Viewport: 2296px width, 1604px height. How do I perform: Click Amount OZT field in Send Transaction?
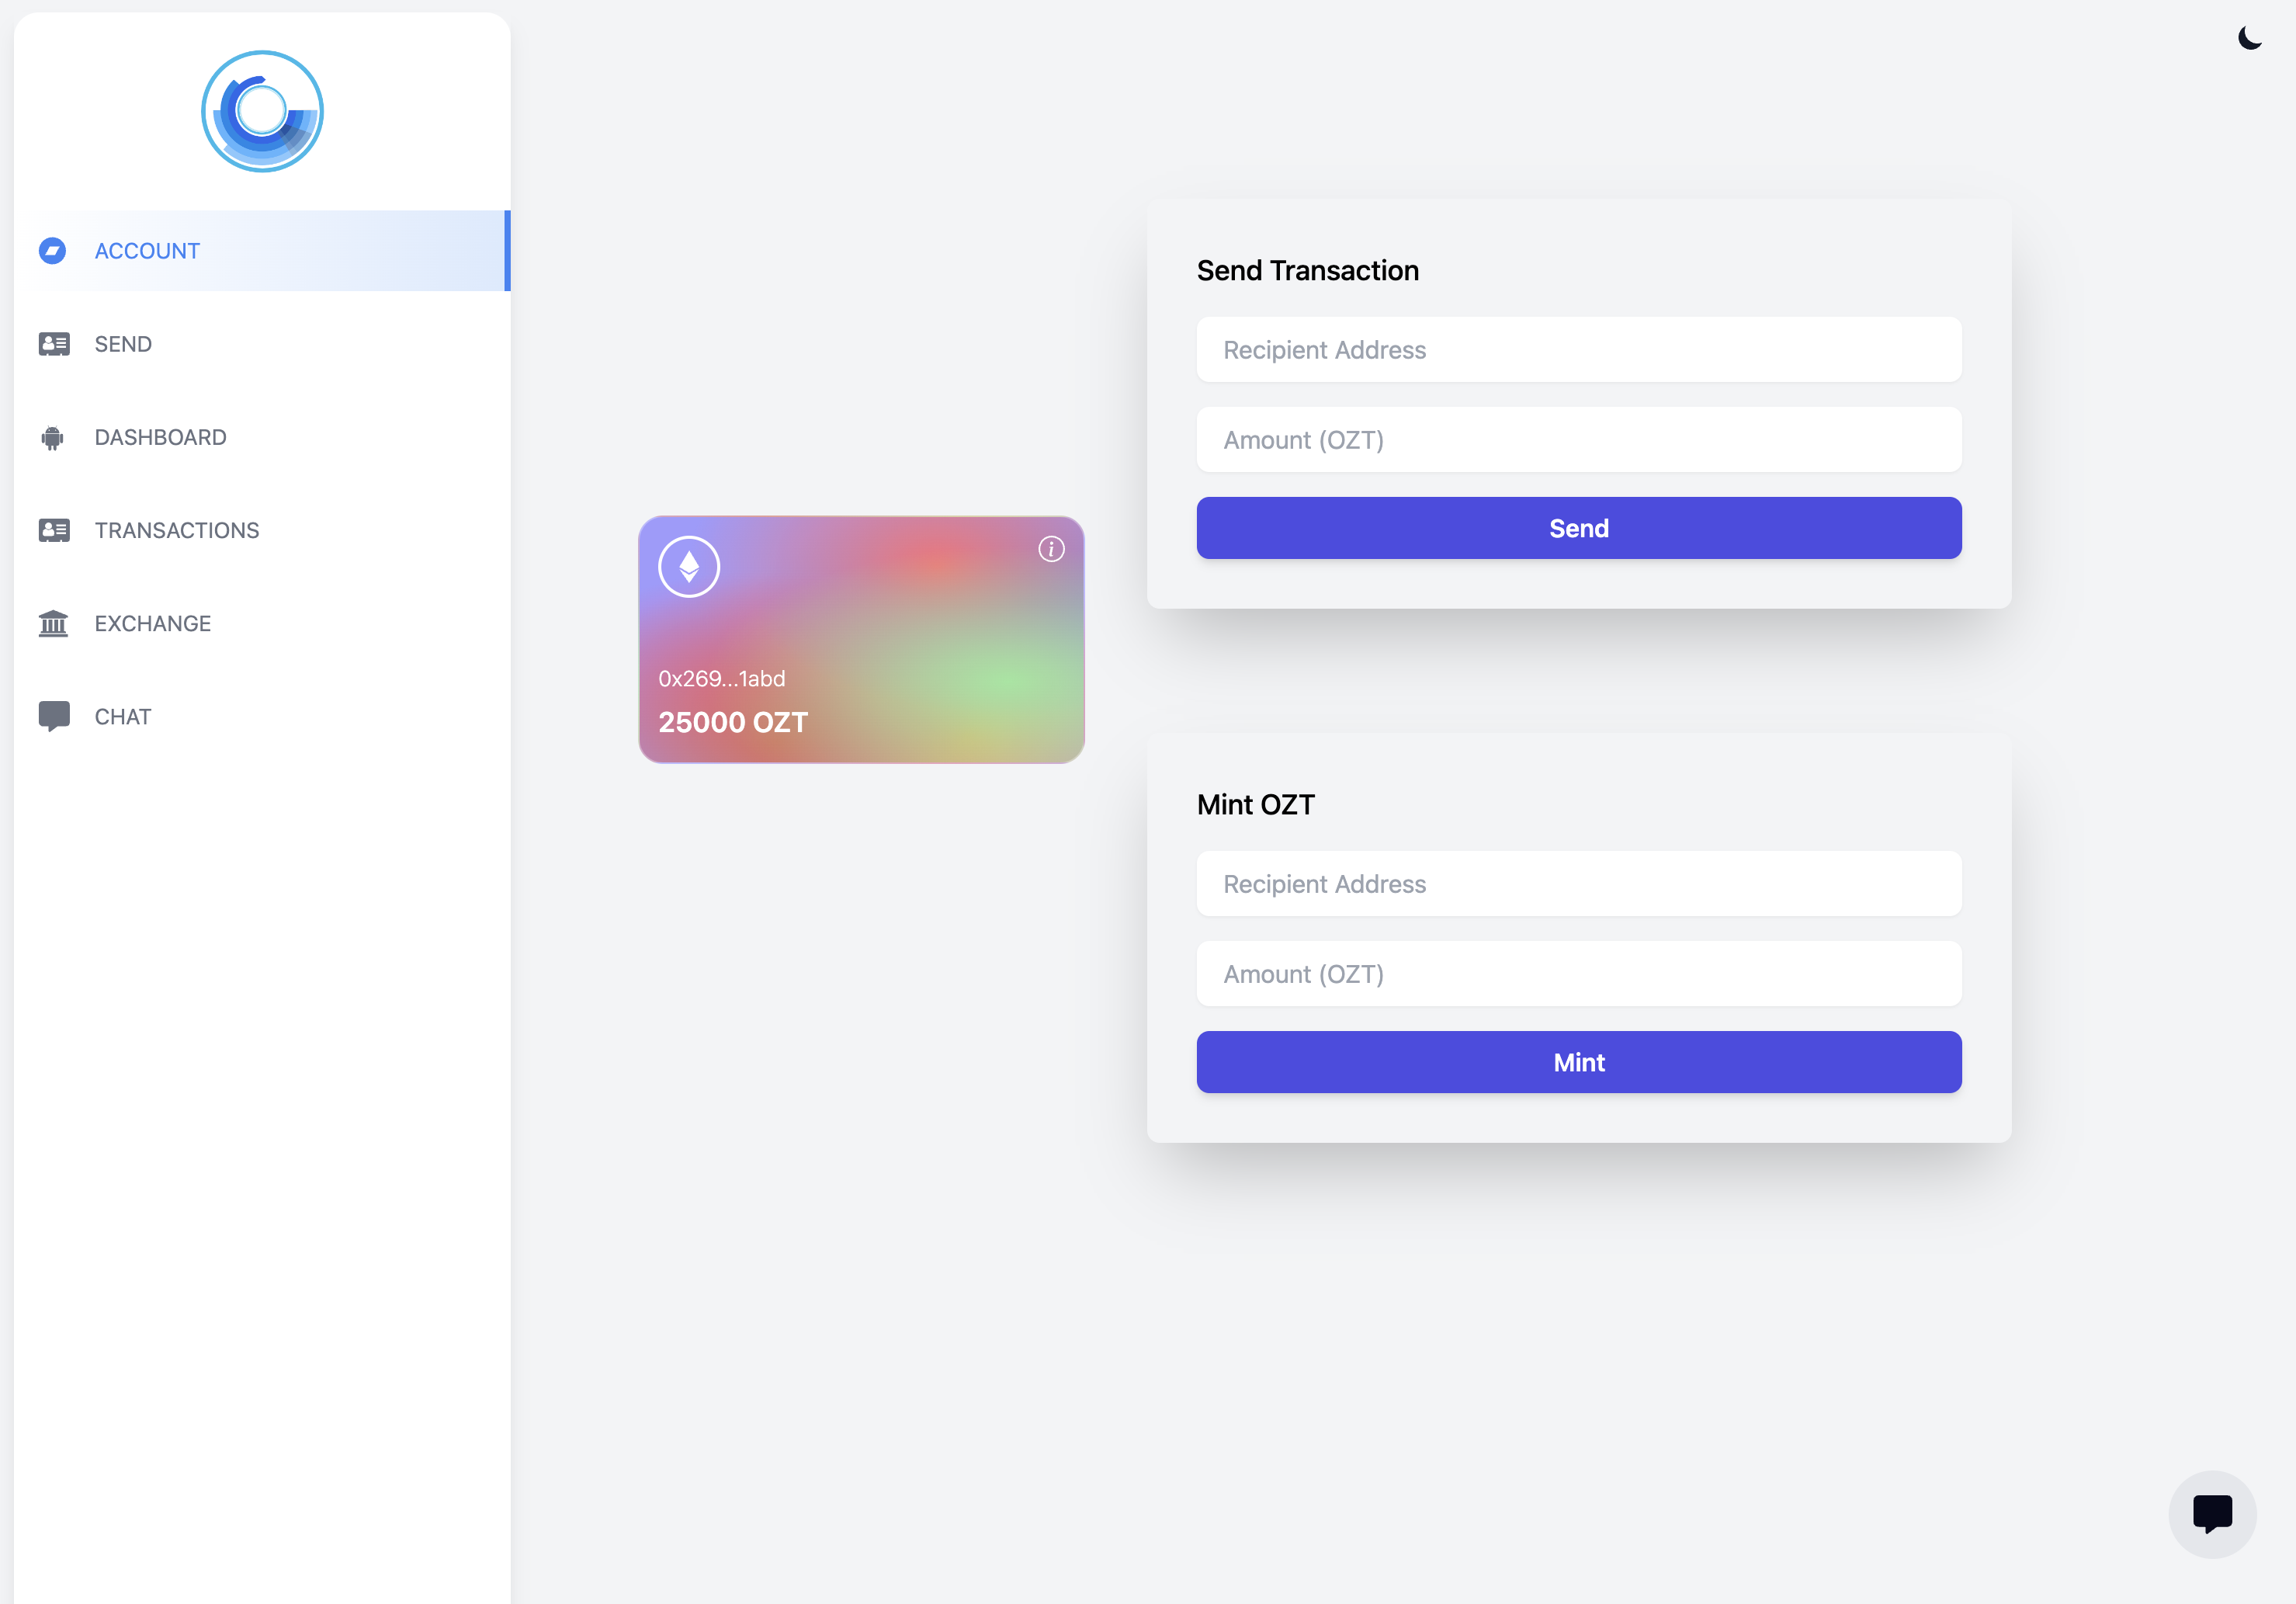(1579, 438)
